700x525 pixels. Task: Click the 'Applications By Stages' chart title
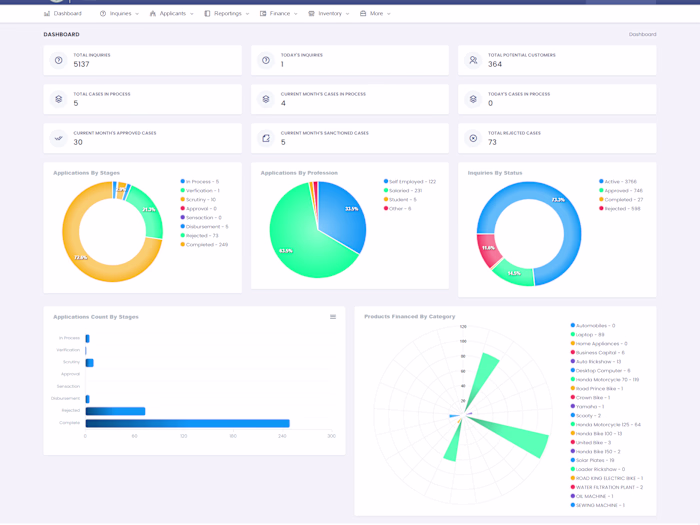point(87,173)
